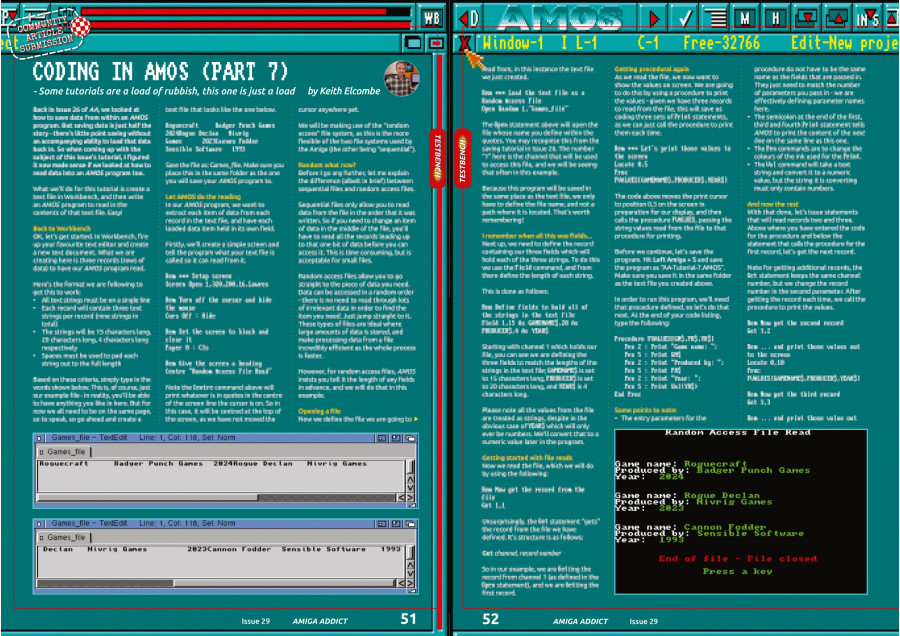900x636 pixels.
Task: Click the M button in AMOS toolbar
Action: [746, 18]
